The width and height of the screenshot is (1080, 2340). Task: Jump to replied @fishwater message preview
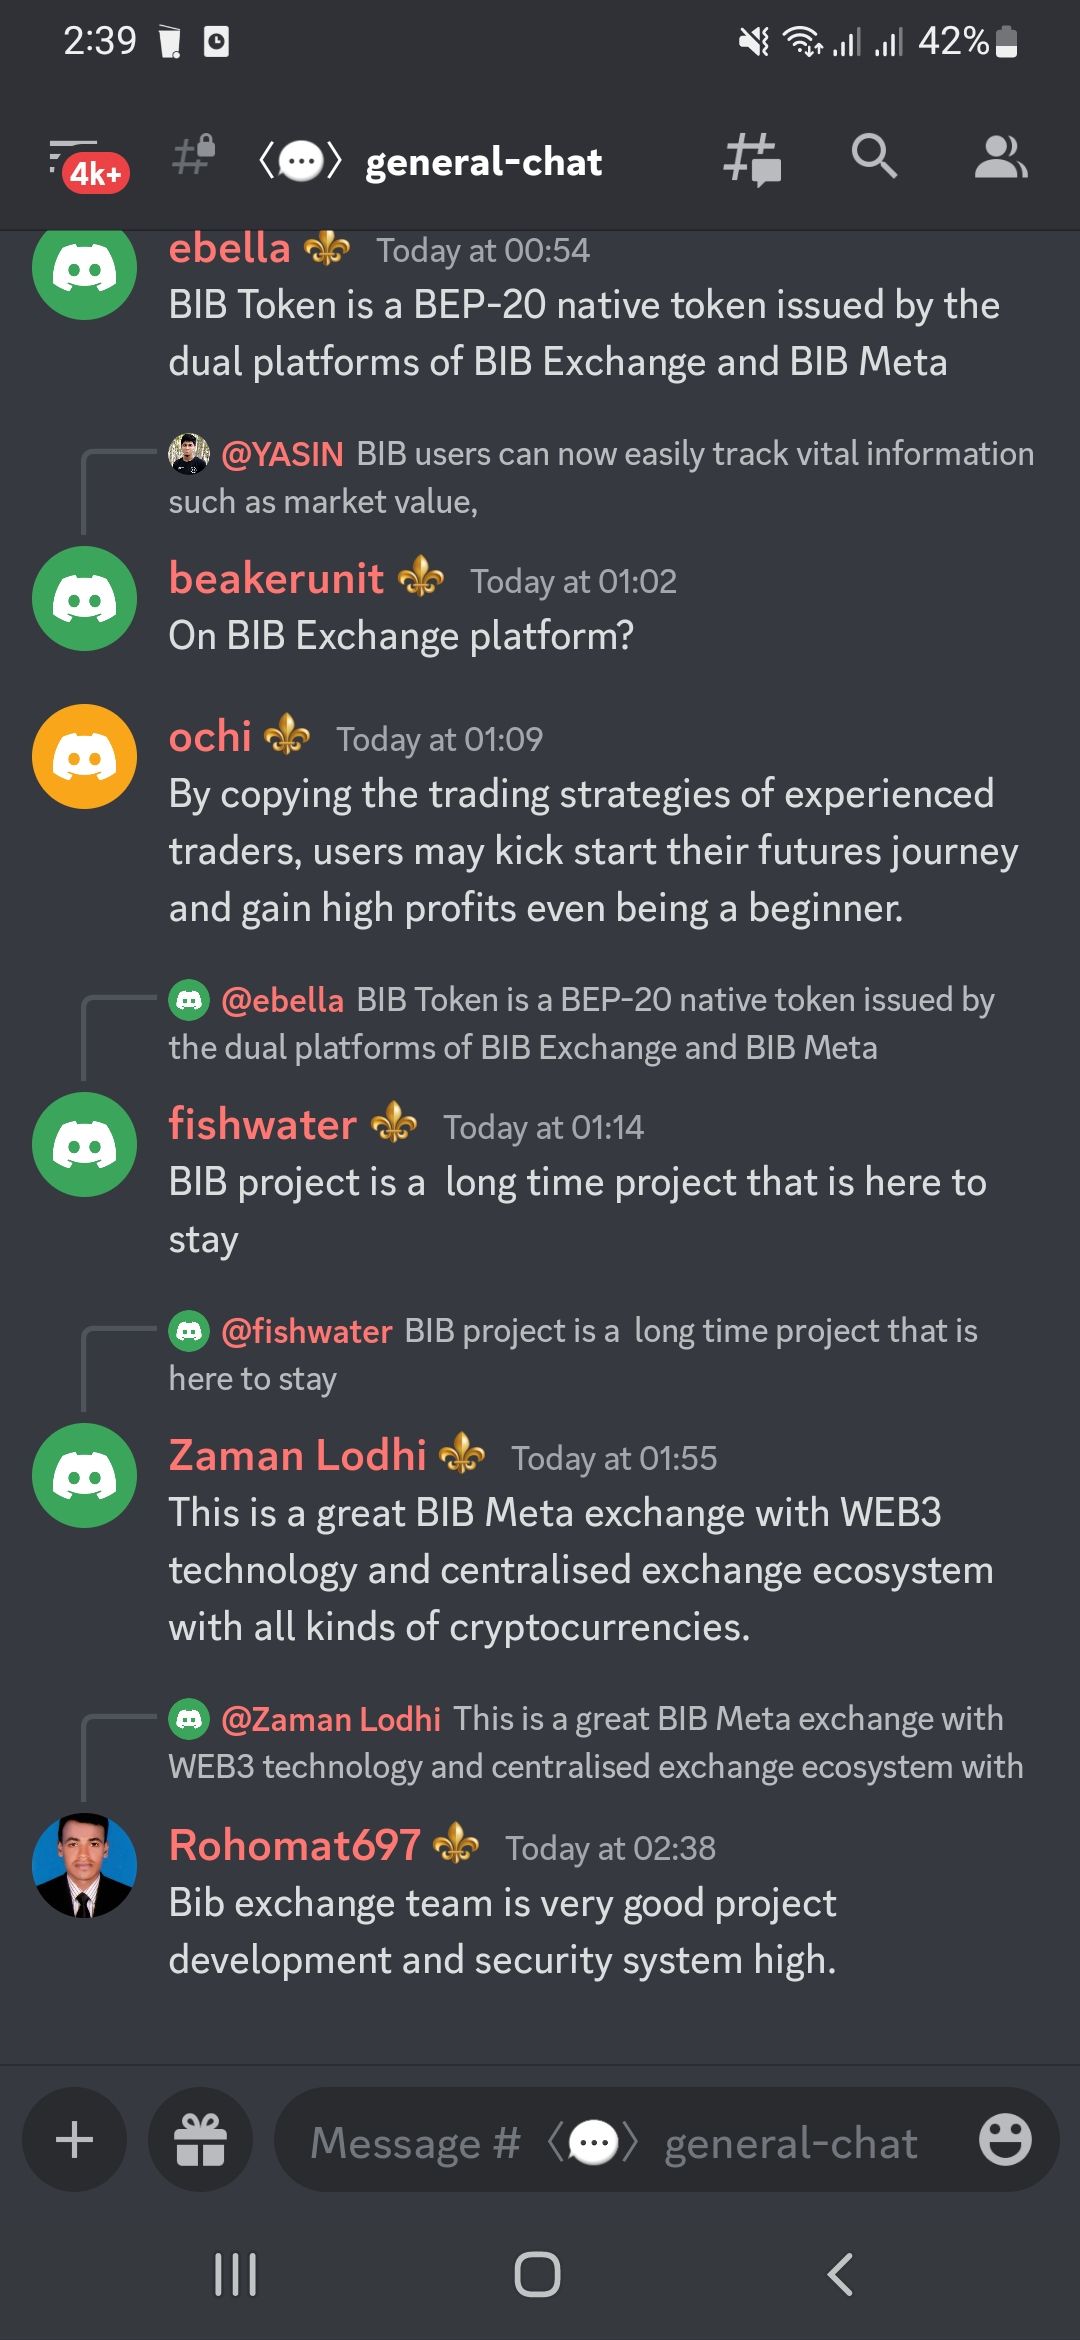(573, 1354)
